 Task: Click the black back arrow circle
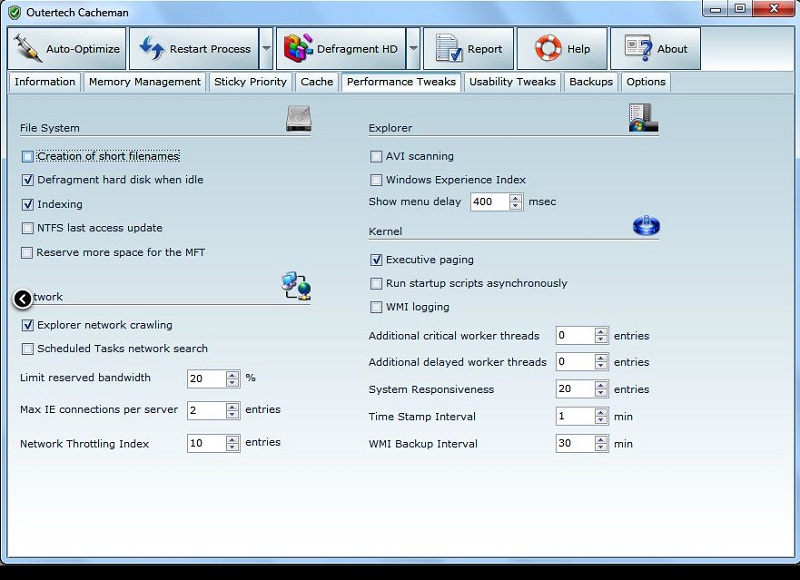click(x=22, y=299)
